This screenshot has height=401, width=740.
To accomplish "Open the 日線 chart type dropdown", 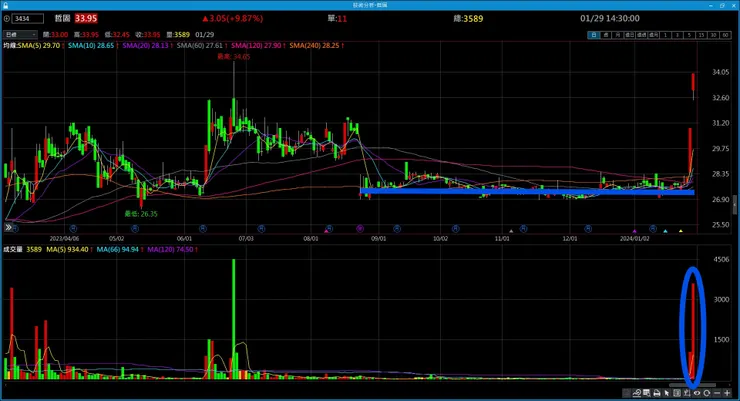I will point(20,34).
